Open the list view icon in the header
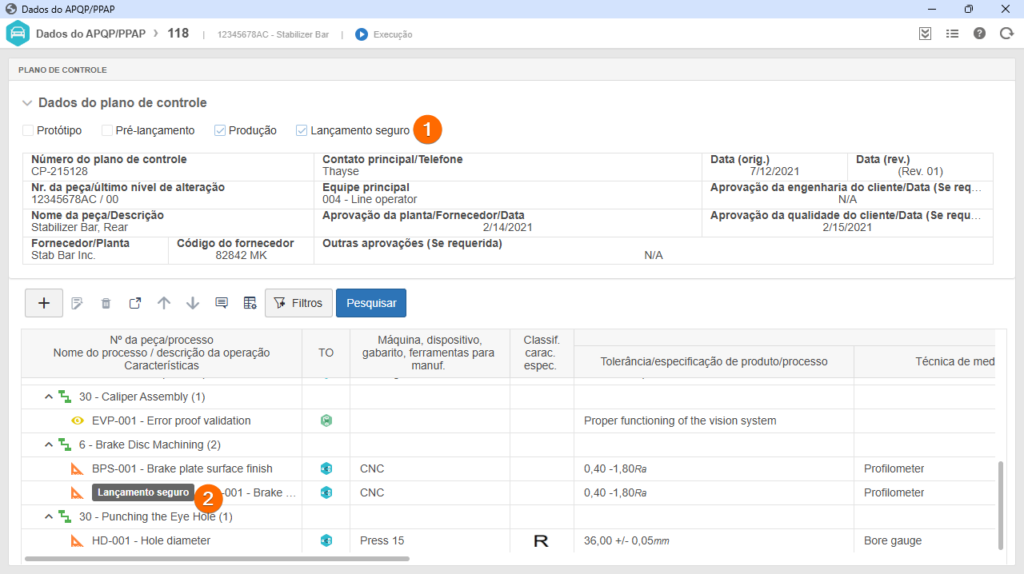This screenshot has width=1024, height=574. click(952, 33)
